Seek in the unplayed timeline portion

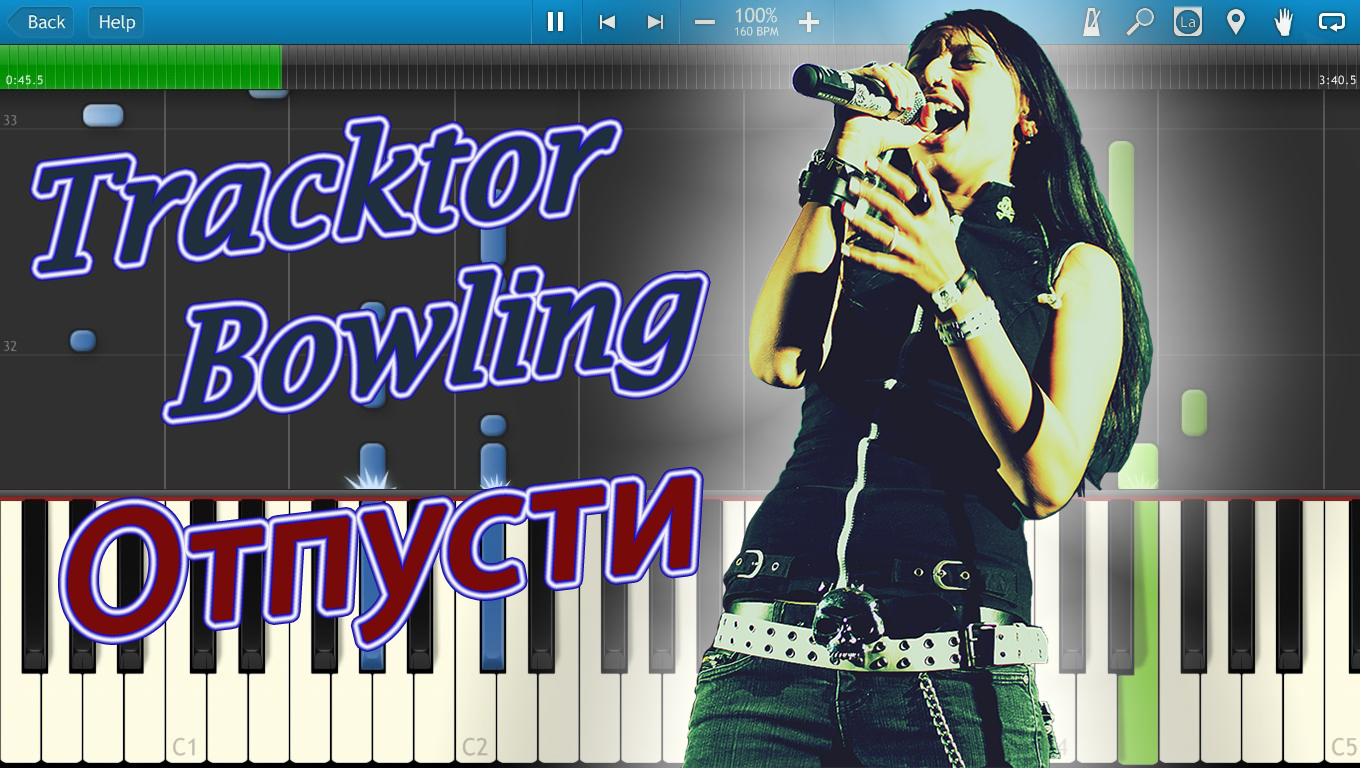pos(820,67)
